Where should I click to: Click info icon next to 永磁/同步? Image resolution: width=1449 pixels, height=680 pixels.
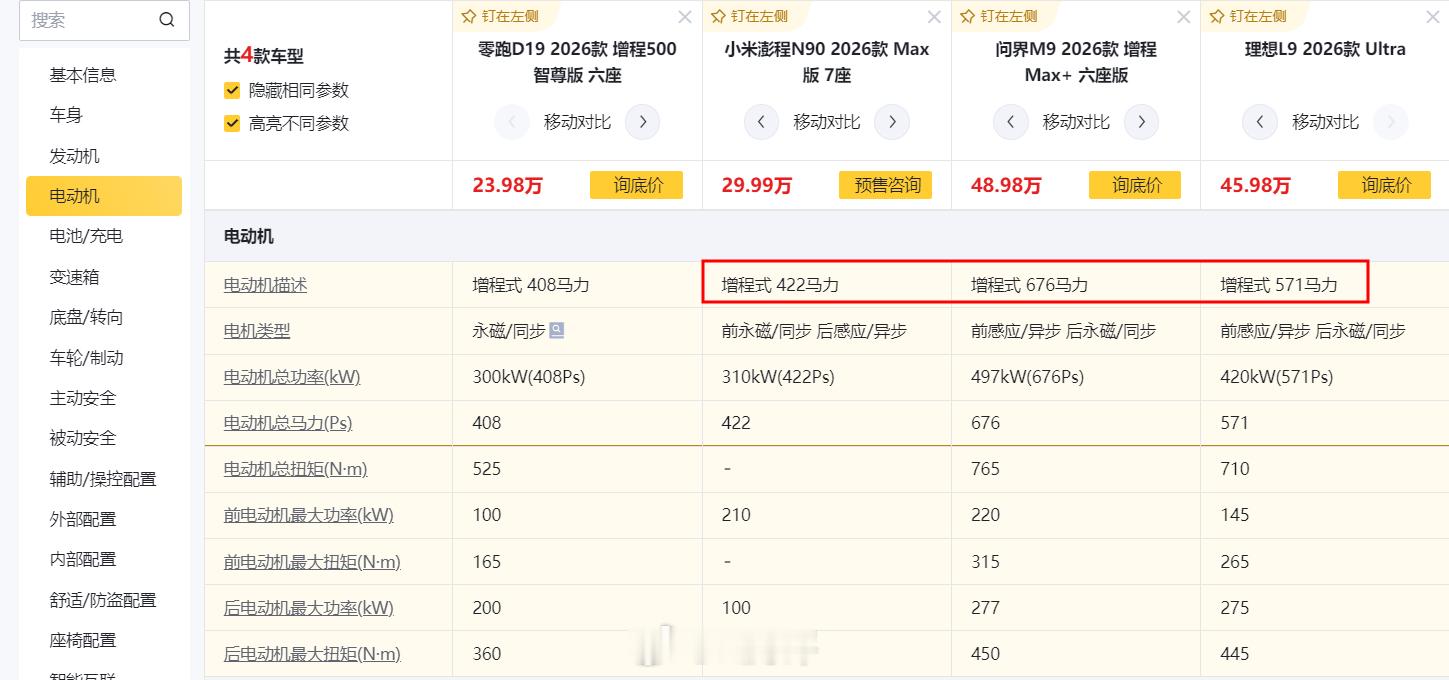557,331
